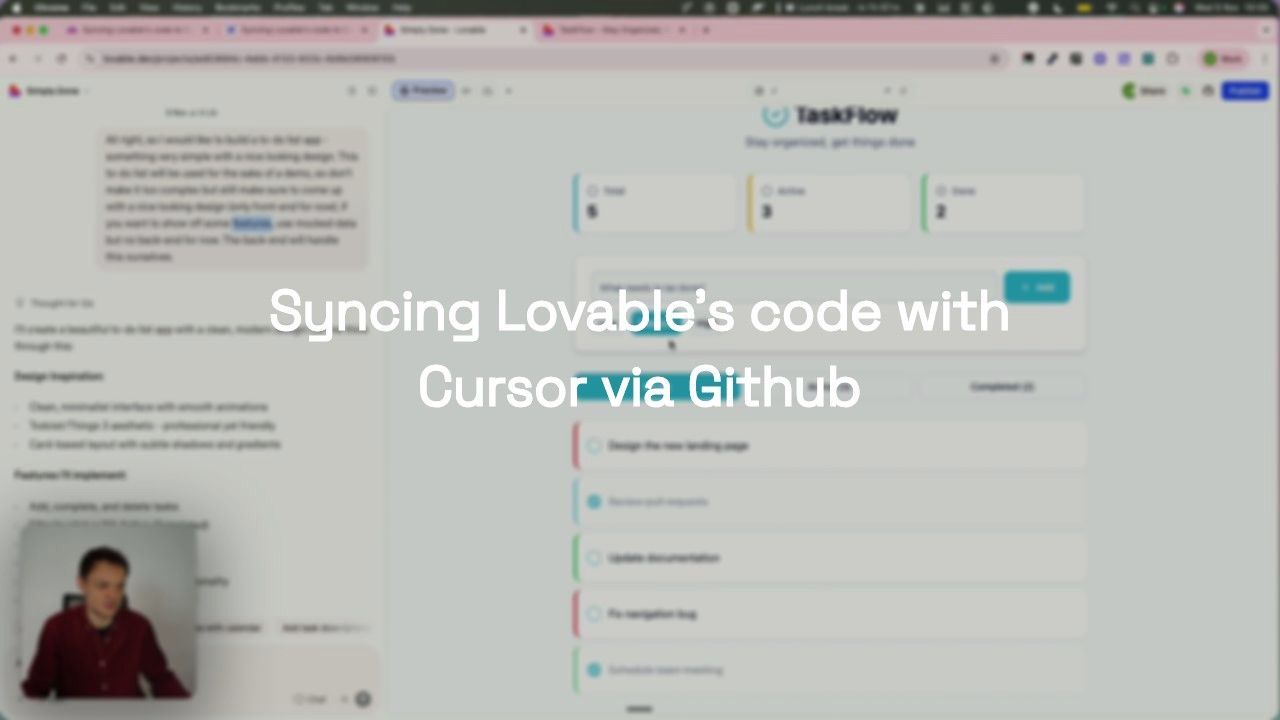Uncheck Review pull requests task
Viewport: 1280px width, 720px height.
coord(594,501)
